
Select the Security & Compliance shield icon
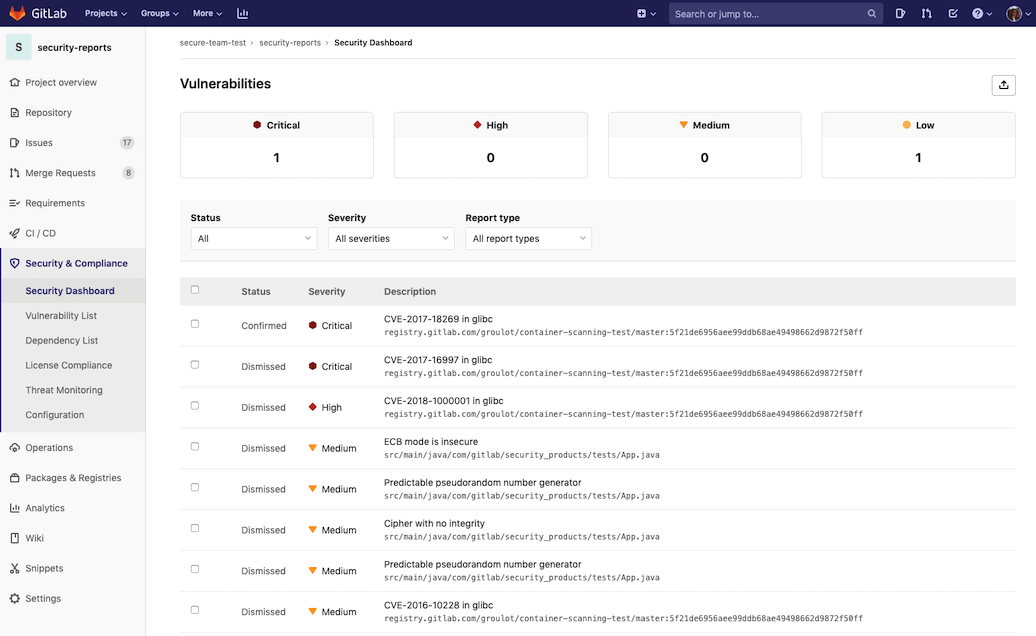pyautogui.click(x=14, y=263)
